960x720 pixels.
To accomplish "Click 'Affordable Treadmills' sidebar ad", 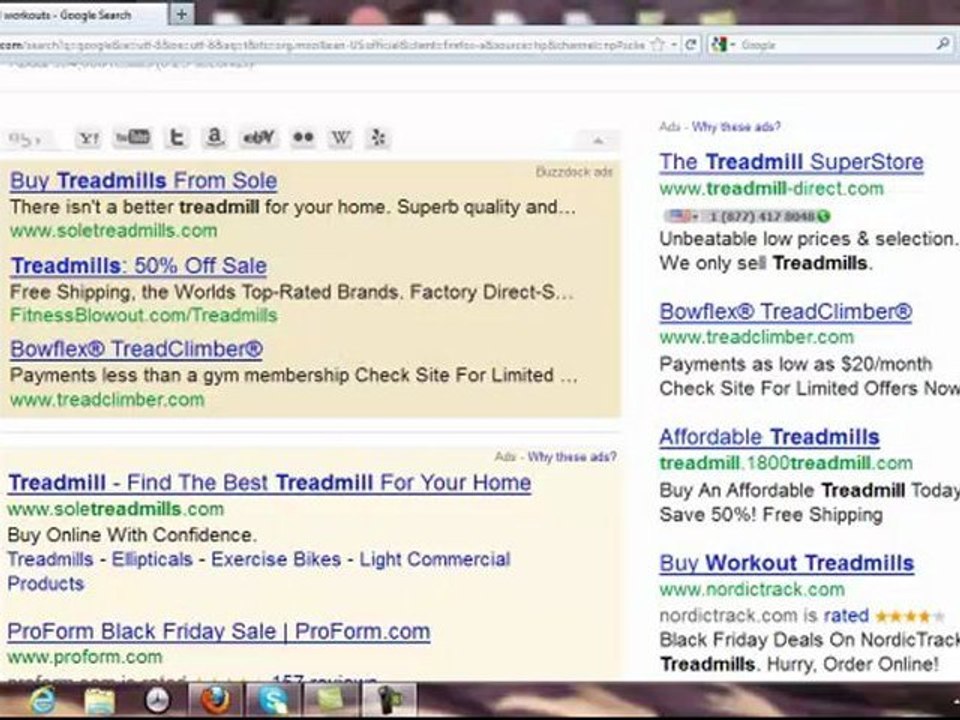I will [x=770, y=437].
